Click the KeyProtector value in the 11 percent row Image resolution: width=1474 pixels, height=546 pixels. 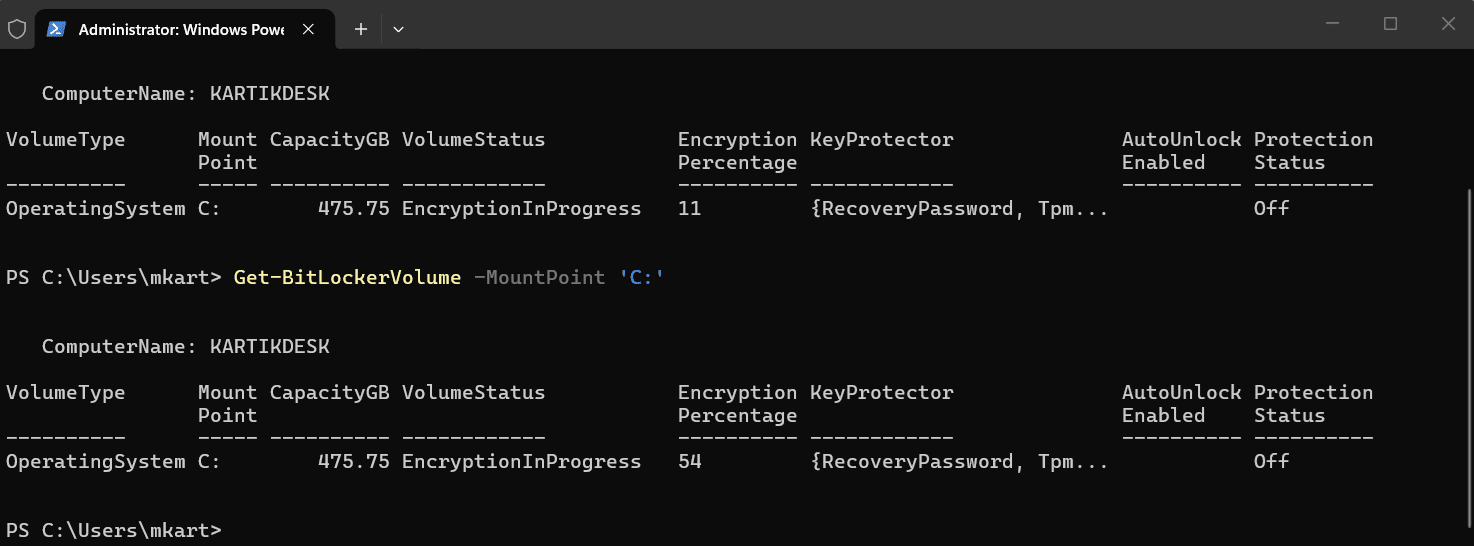tap(959, 208)
